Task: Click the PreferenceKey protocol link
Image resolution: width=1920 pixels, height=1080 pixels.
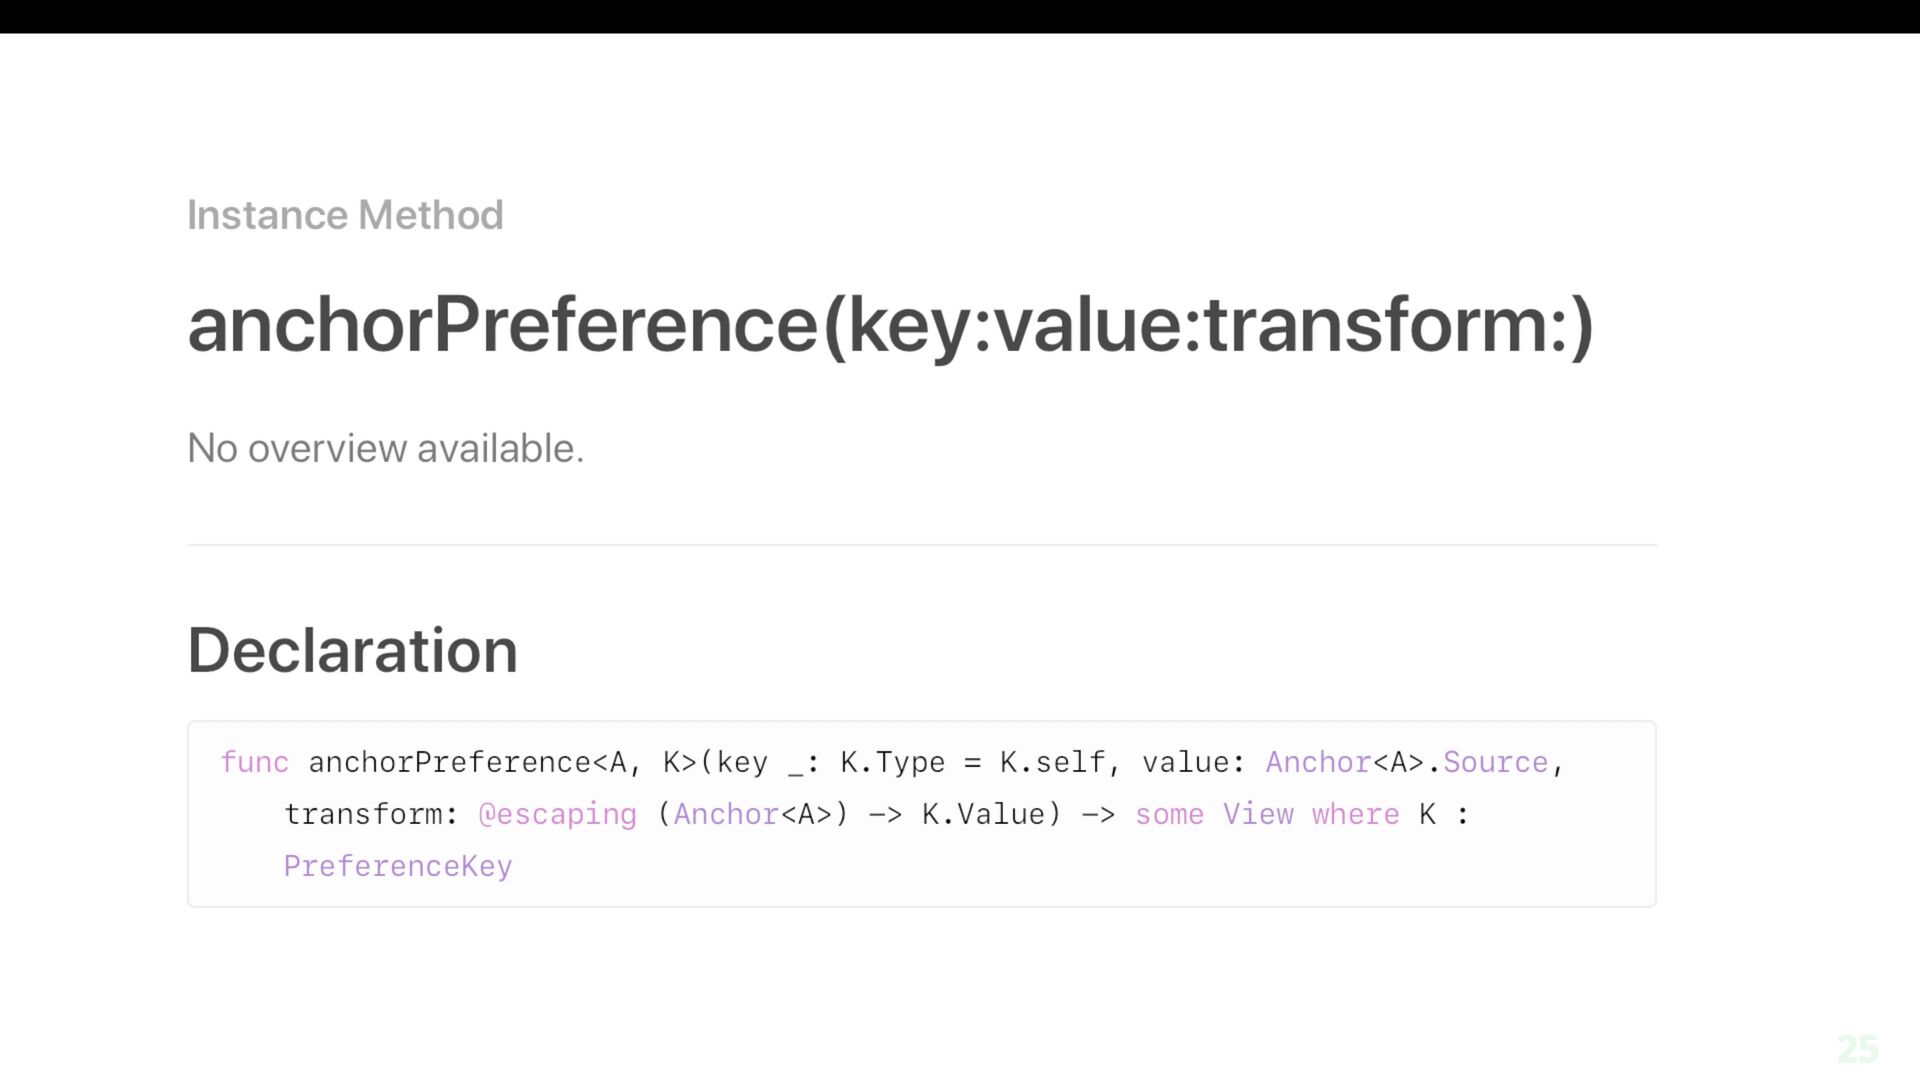Action: (x=398, y=866)
